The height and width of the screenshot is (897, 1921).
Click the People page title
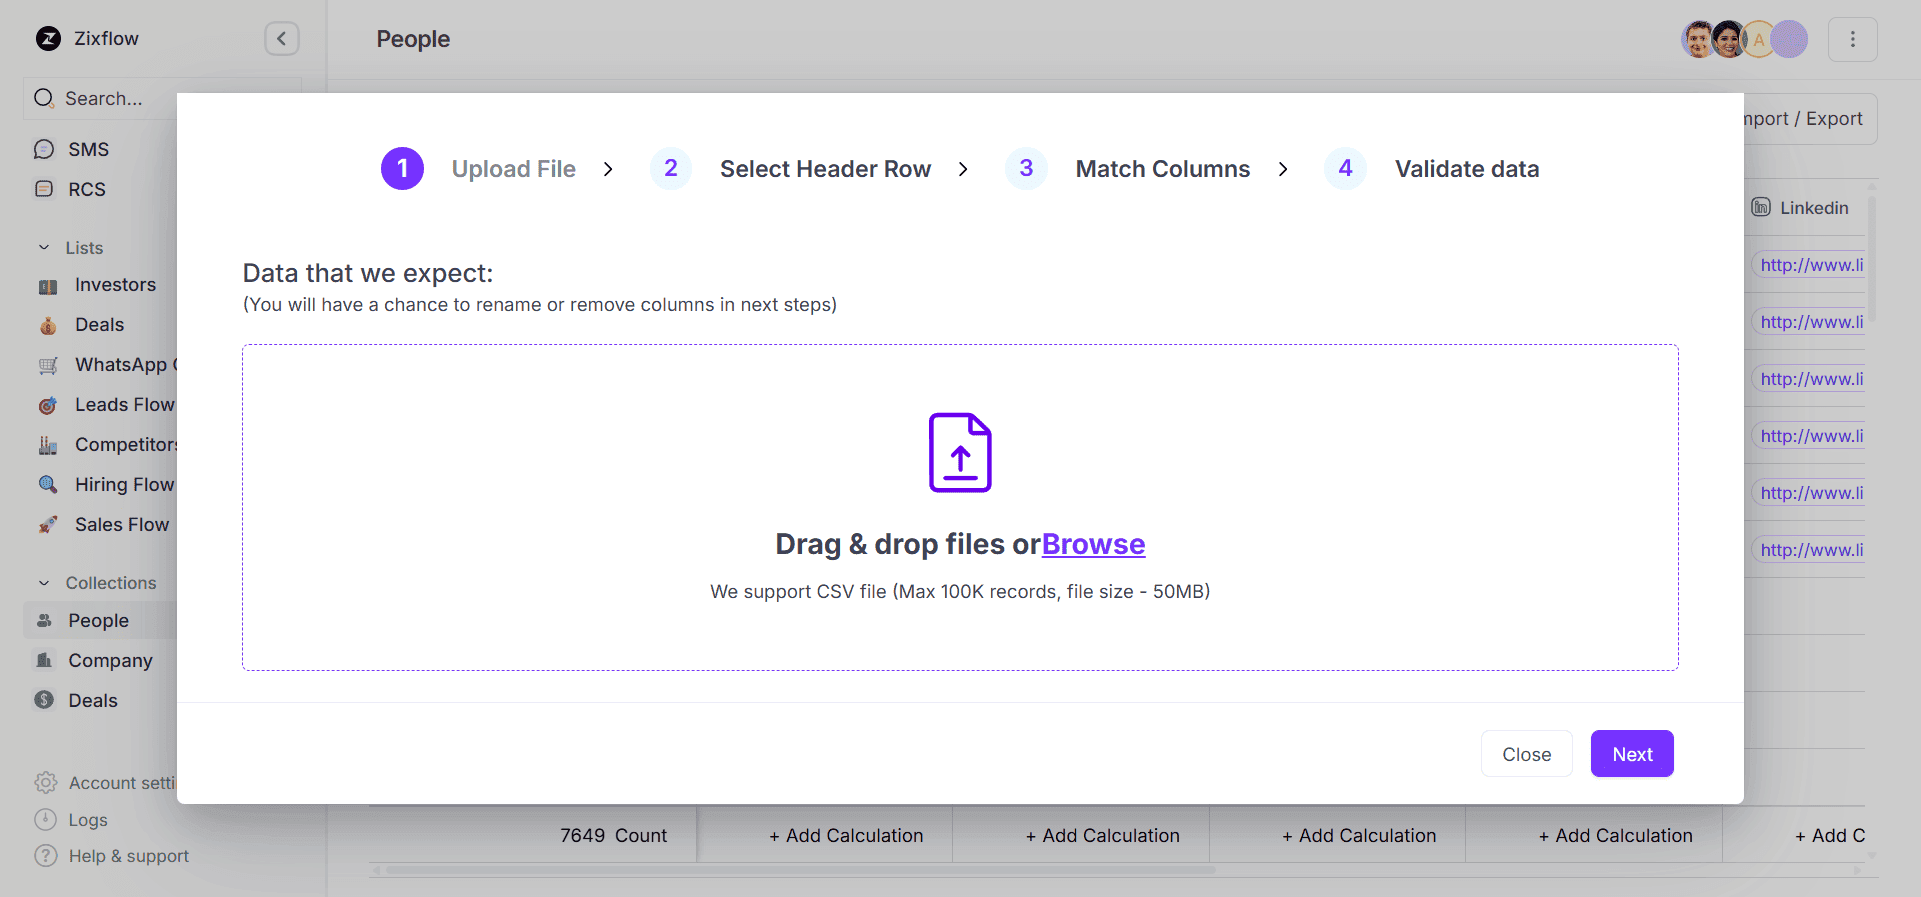click(x=413, y=39)
